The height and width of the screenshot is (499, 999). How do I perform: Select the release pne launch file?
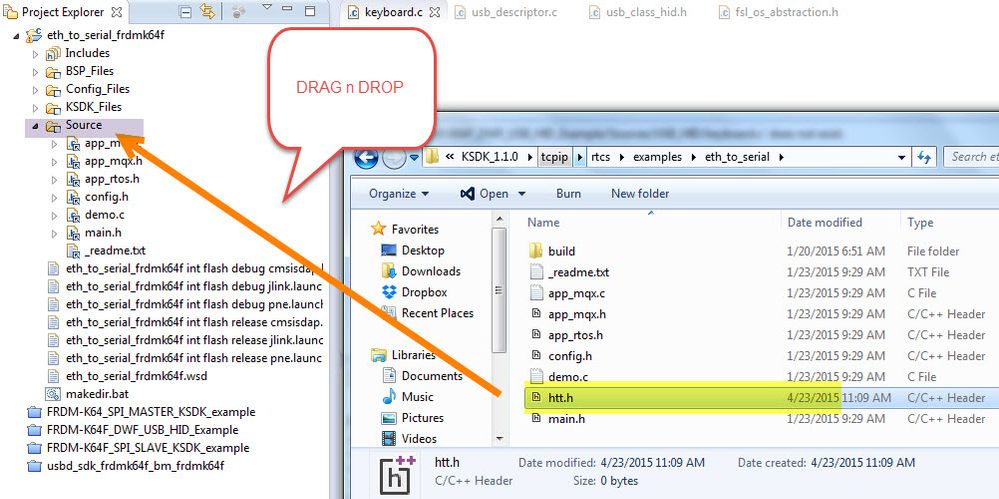click(x=194, y=358)
